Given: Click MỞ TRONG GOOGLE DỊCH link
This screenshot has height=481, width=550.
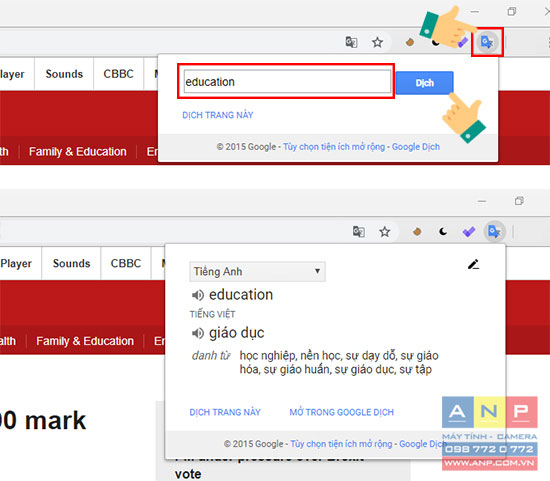Looking at the screenshot, I should click(x=342, y=412).
